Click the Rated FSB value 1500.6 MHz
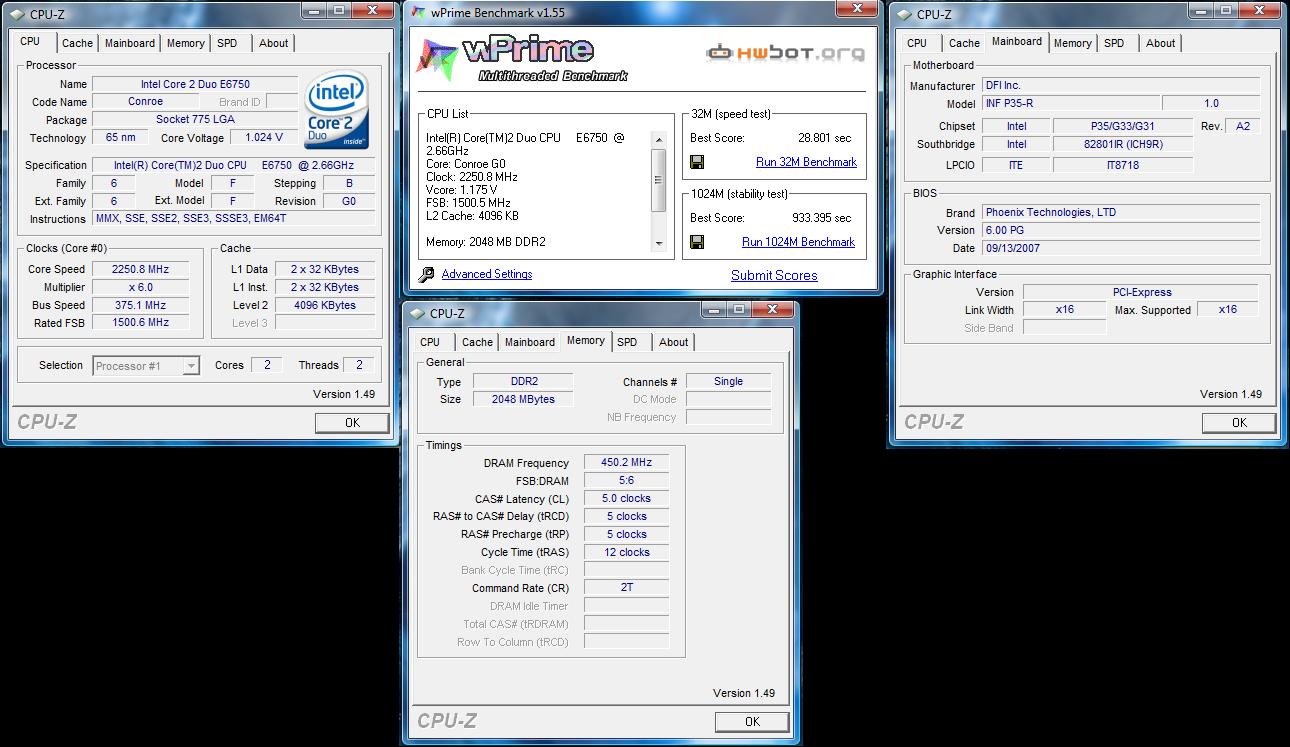Image resolution: width=1290 pixels, height=747 pixels. [x=141, y=323]
